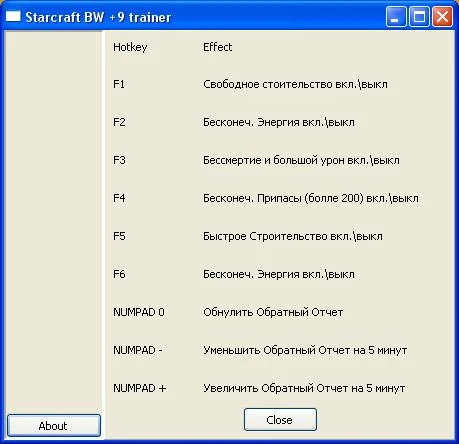This screenshot has width=459, height=444.
Task: Select the F1 hotkey label
Action: tap(119, 84)
